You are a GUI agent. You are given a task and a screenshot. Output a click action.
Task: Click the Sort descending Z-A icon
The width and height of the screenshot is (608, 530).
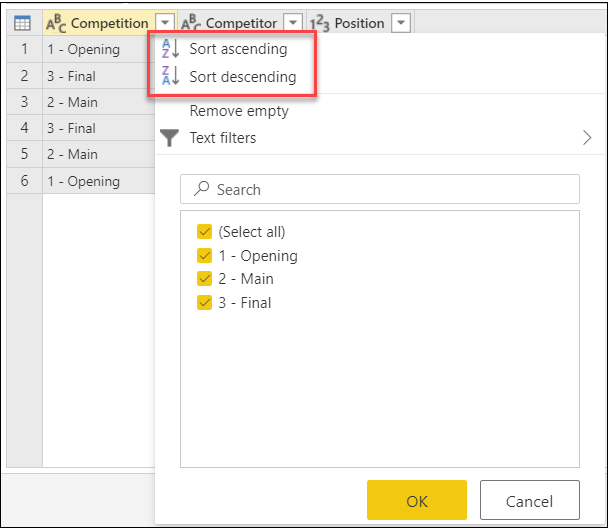click(x=172, y=77)
